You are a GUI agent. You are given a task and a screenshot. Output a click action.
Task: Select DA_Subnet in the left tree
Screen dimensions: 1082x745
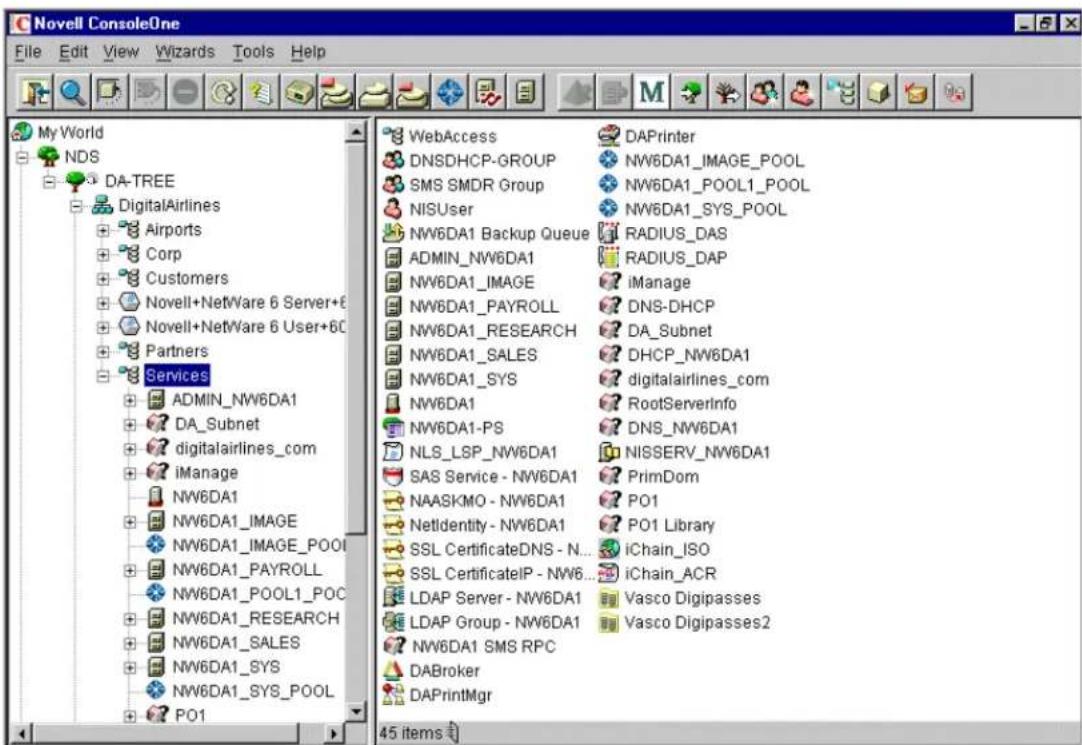coord(217,424)
